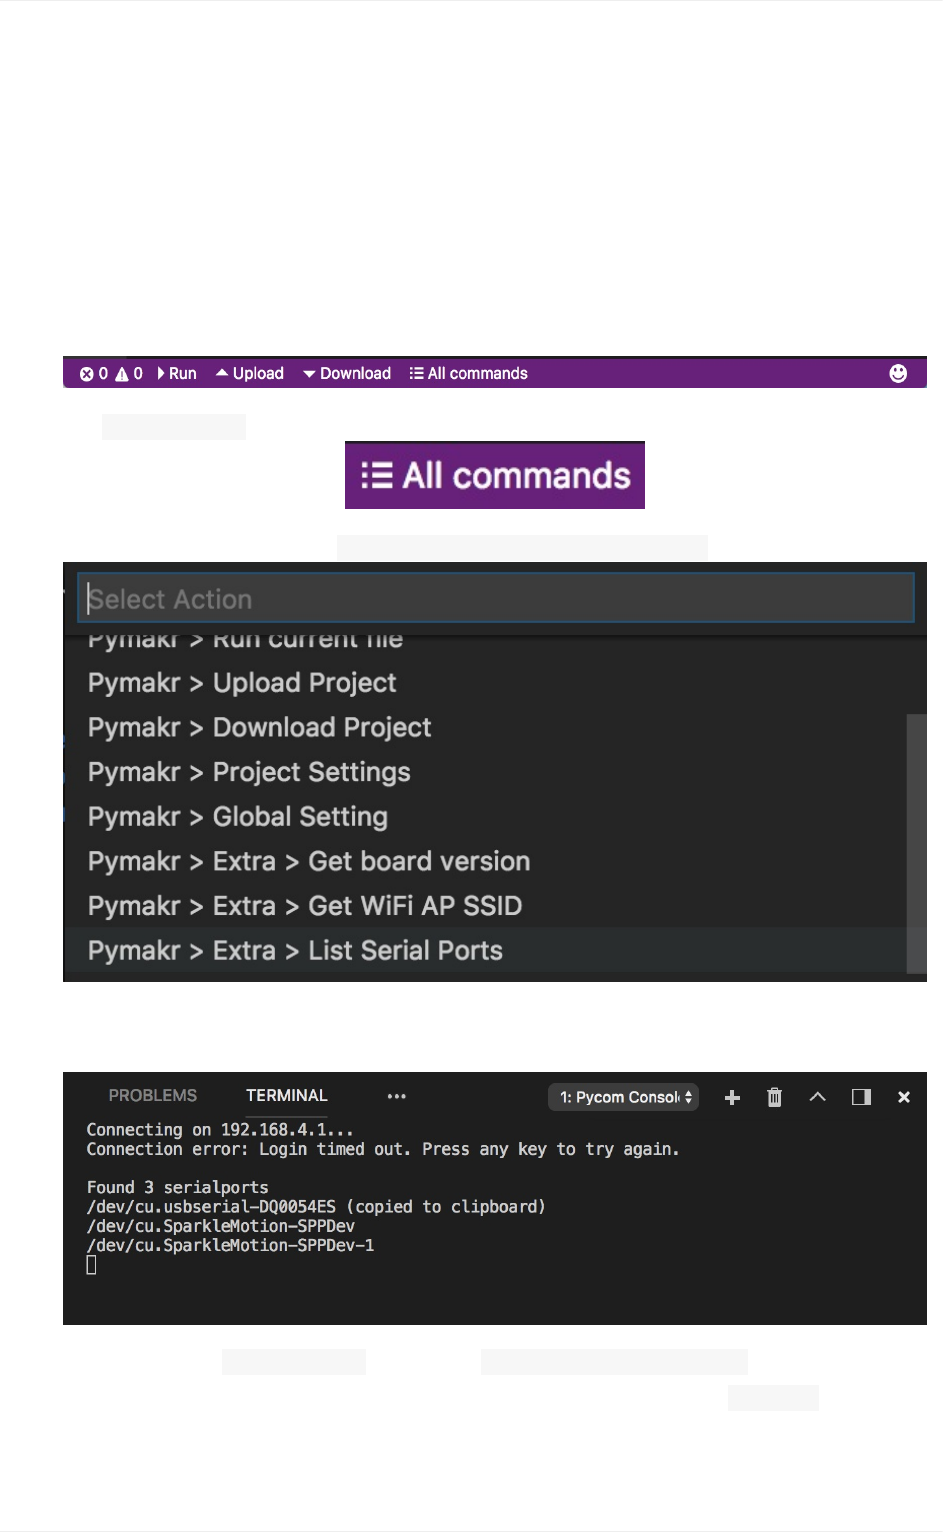The height and width of the screenshot is (1532, 943).
Task: Click the errors count icon in status bar
Action: point(87,374)
